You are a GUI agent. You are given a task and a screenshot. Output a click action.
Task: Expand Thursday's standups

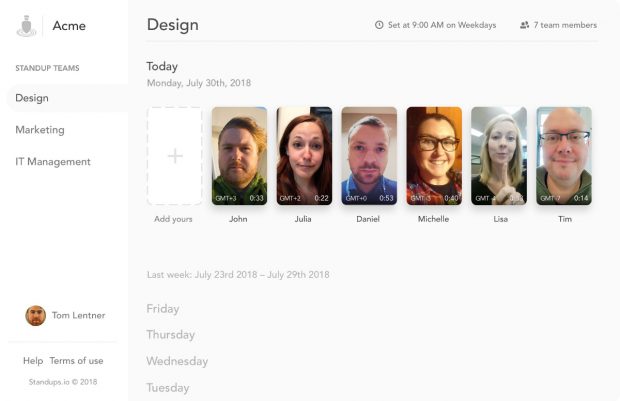(171, 335)
